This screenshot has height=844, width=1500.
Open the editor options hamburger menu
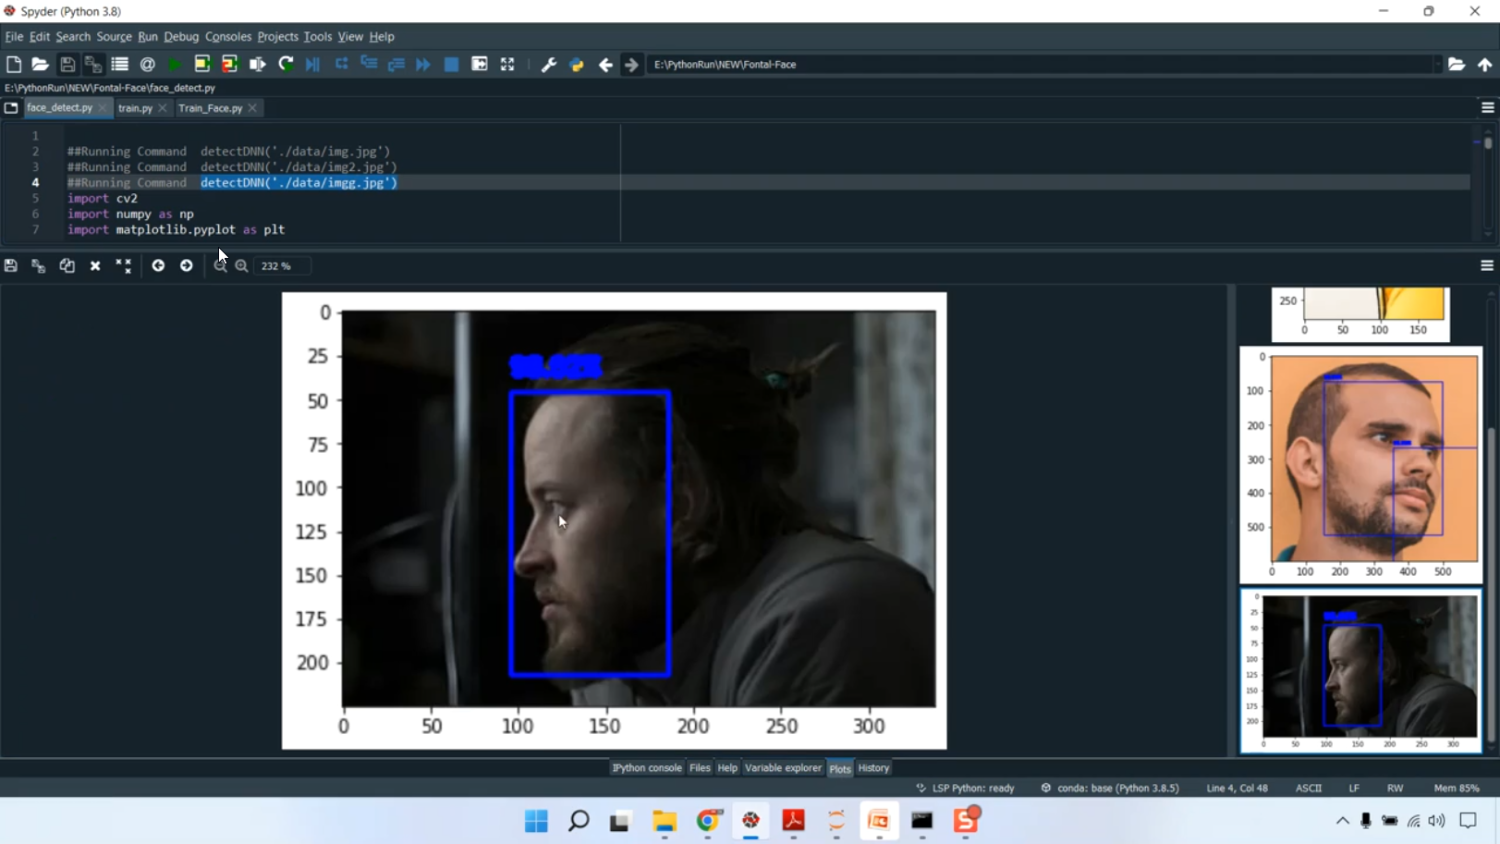(x=1490, y=107)
